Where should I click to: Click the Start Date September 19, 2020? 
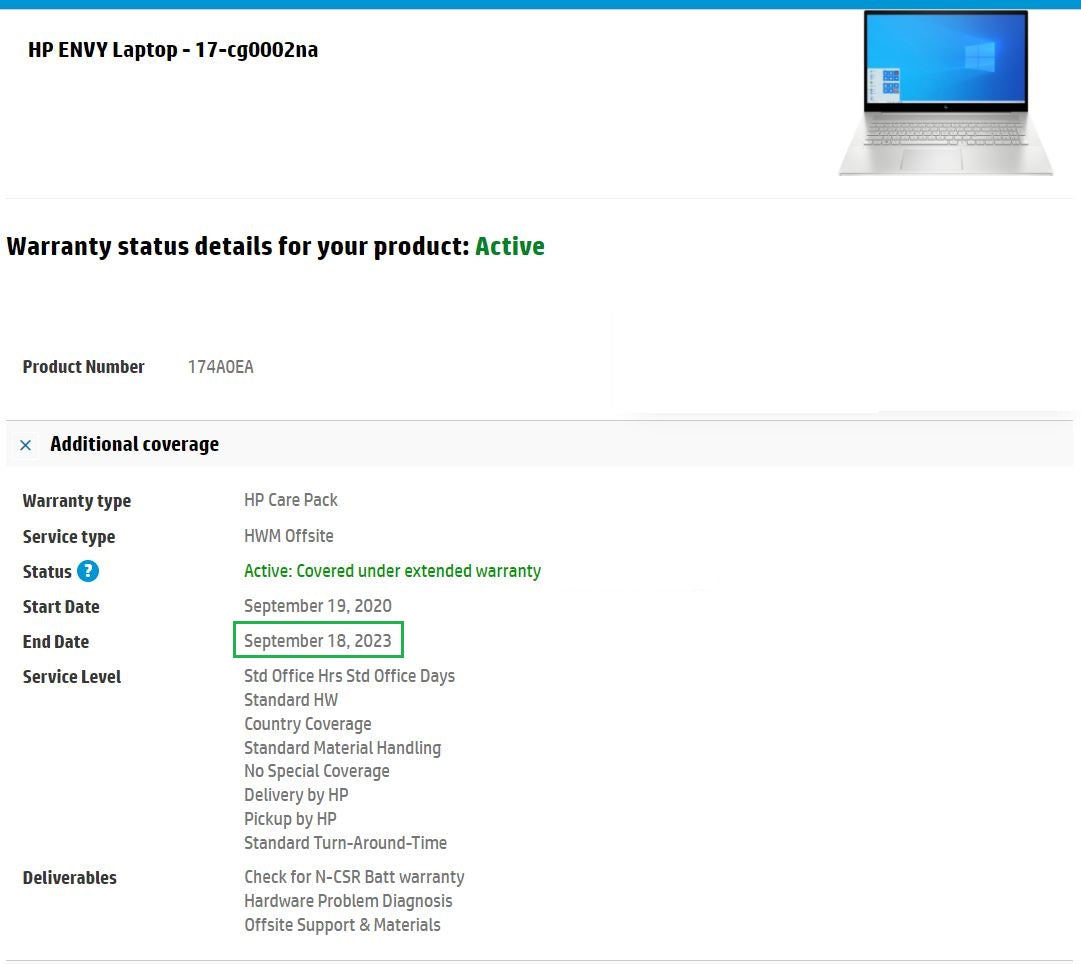point(318,606)
